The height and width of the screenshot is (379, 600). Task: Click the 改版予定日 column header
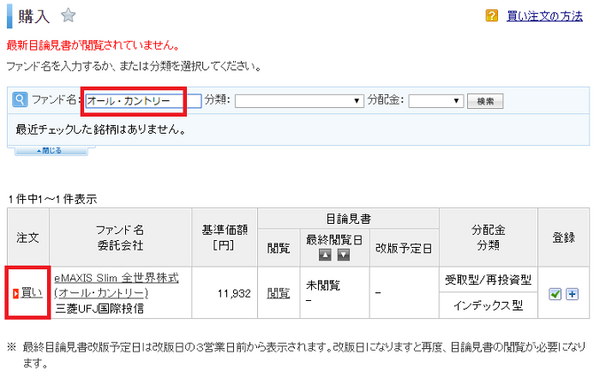click(404, 248)
